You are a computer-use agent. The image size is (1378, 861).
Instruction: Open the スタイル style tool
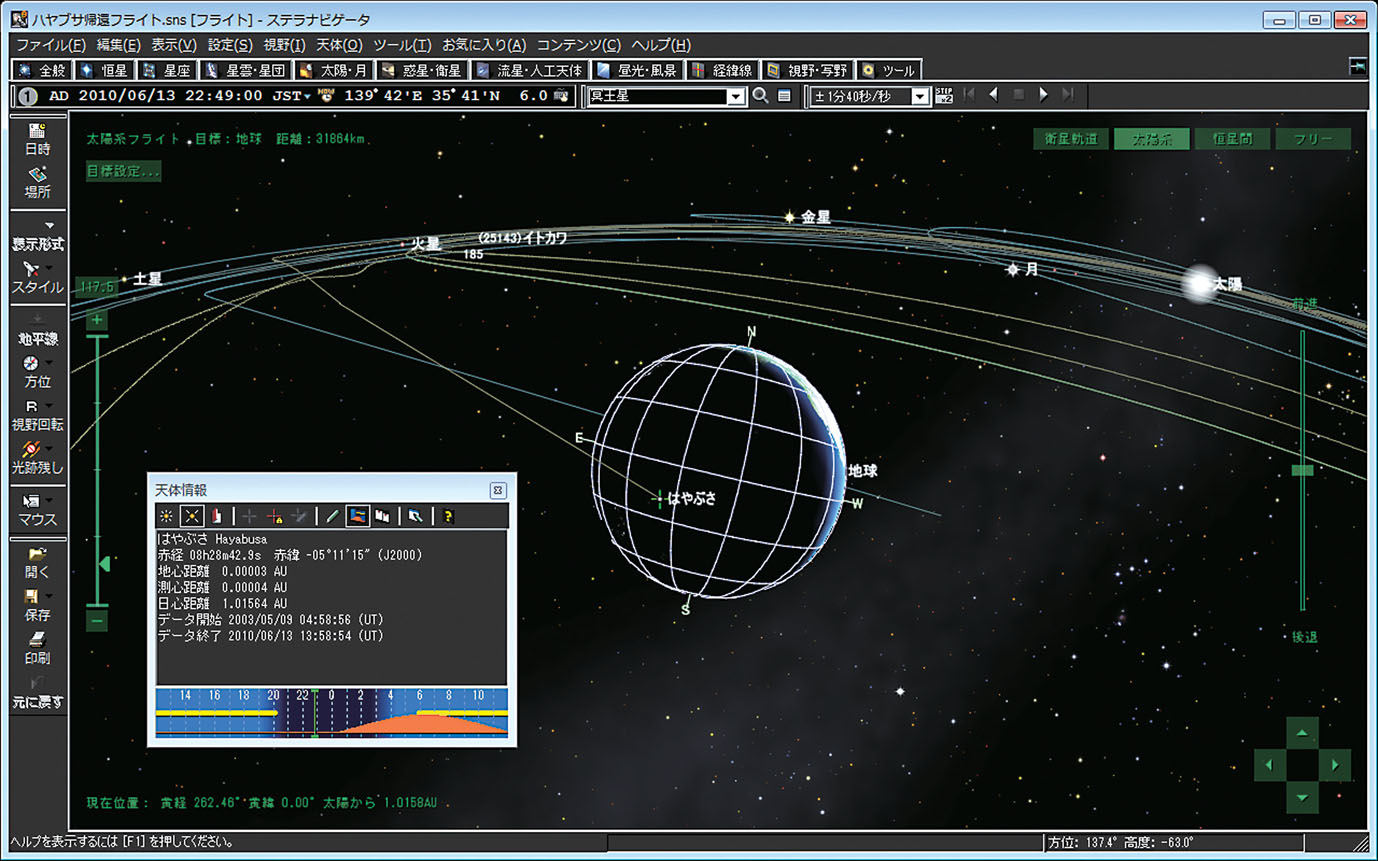point(38,277)
